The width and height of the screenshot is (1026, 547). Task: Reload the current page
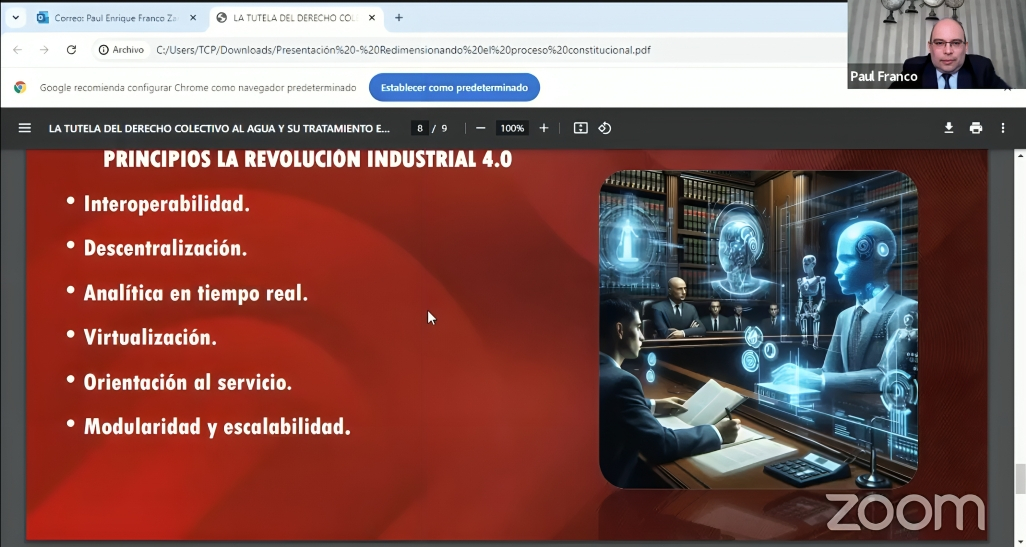click(71, 50)
